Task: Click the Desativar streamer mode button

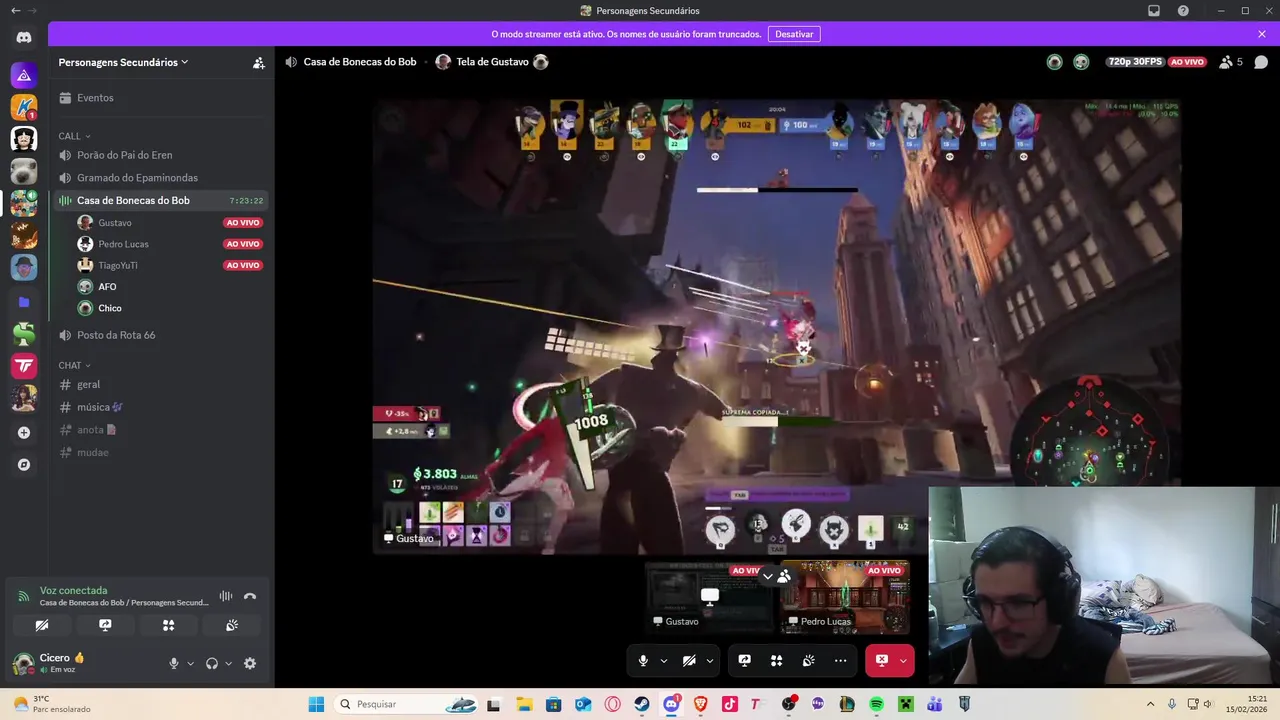Action: pos(794,34)
